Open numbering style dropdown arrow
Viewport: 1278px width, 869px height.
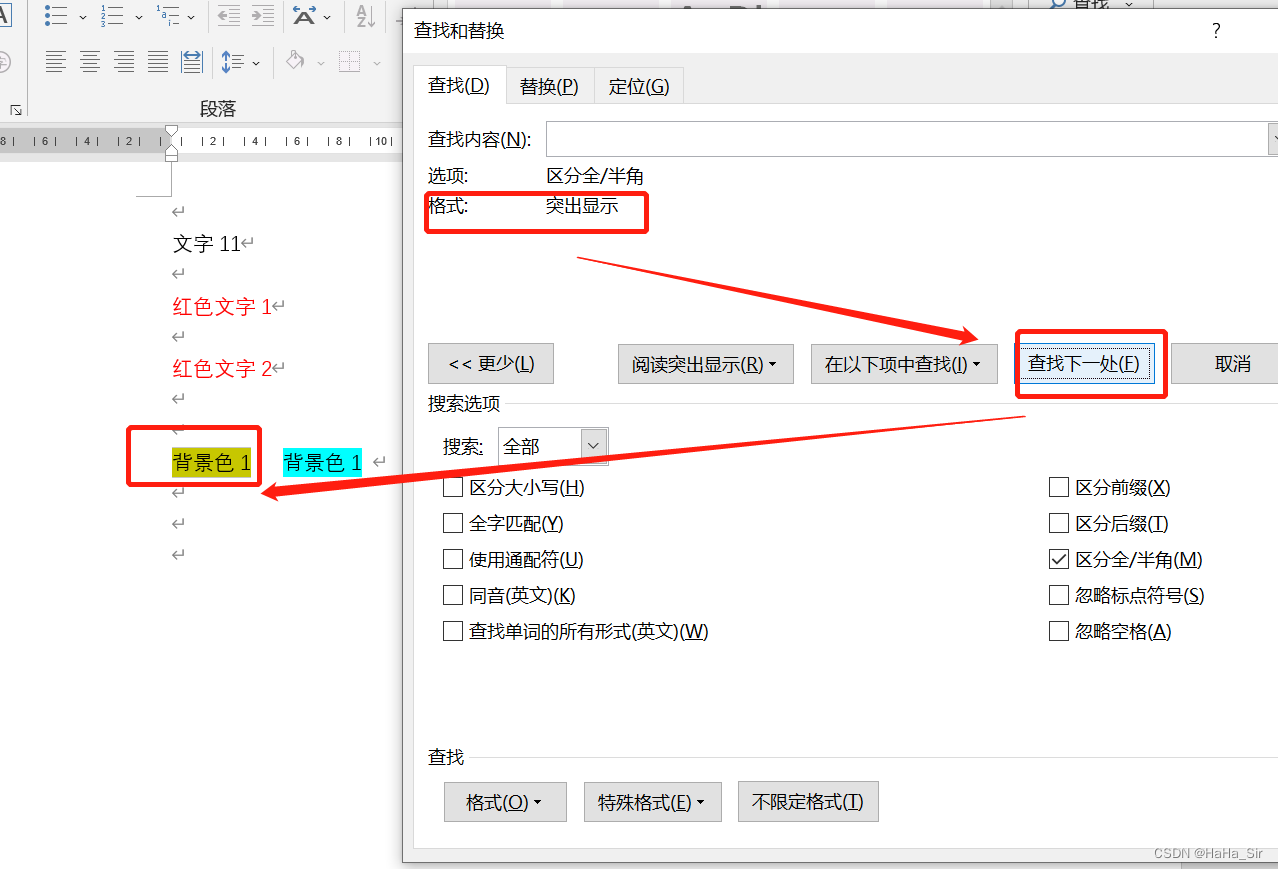point(139,17)
